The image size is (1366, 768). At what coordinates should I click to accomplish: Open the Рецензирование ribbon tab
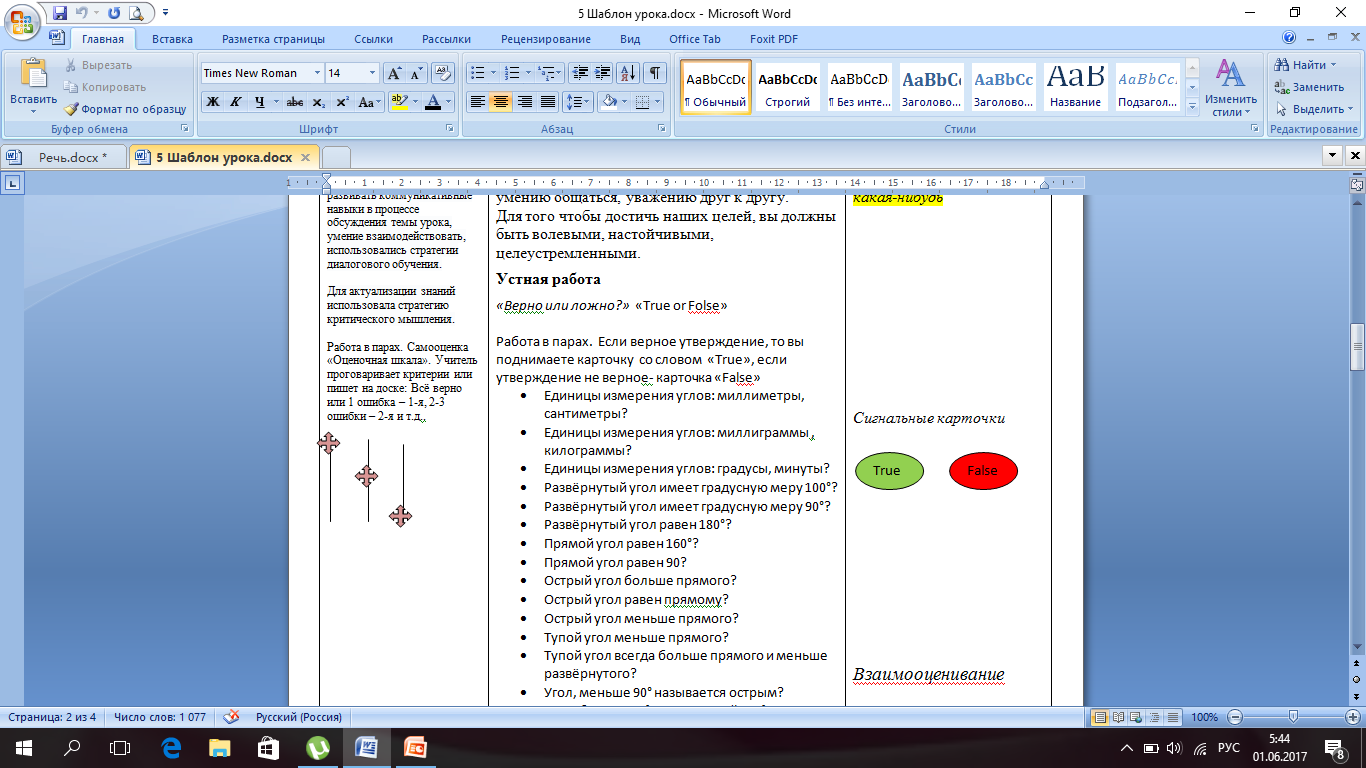point(546,39)
